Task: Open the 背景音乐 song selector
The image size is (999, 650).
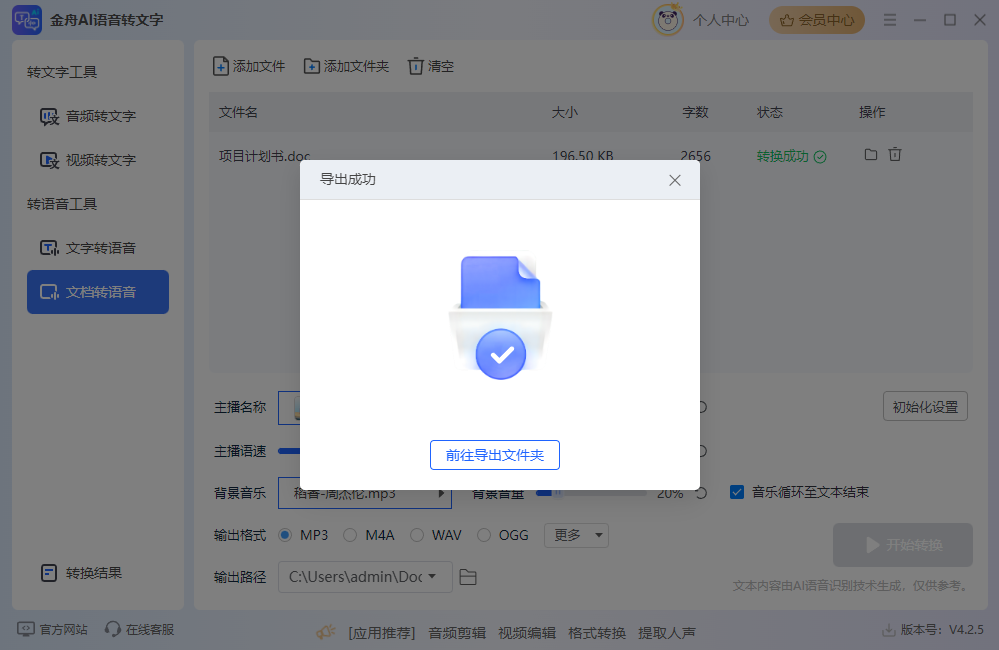Action: point(364,492)
